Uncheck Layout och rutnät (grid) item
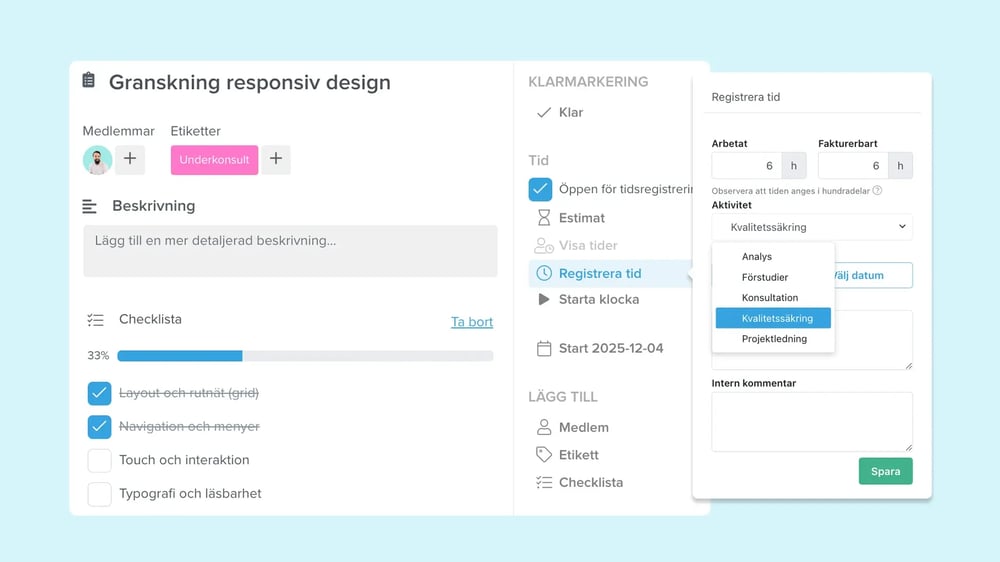Screen dimensions: 1000x562 (x=99, y=393)
